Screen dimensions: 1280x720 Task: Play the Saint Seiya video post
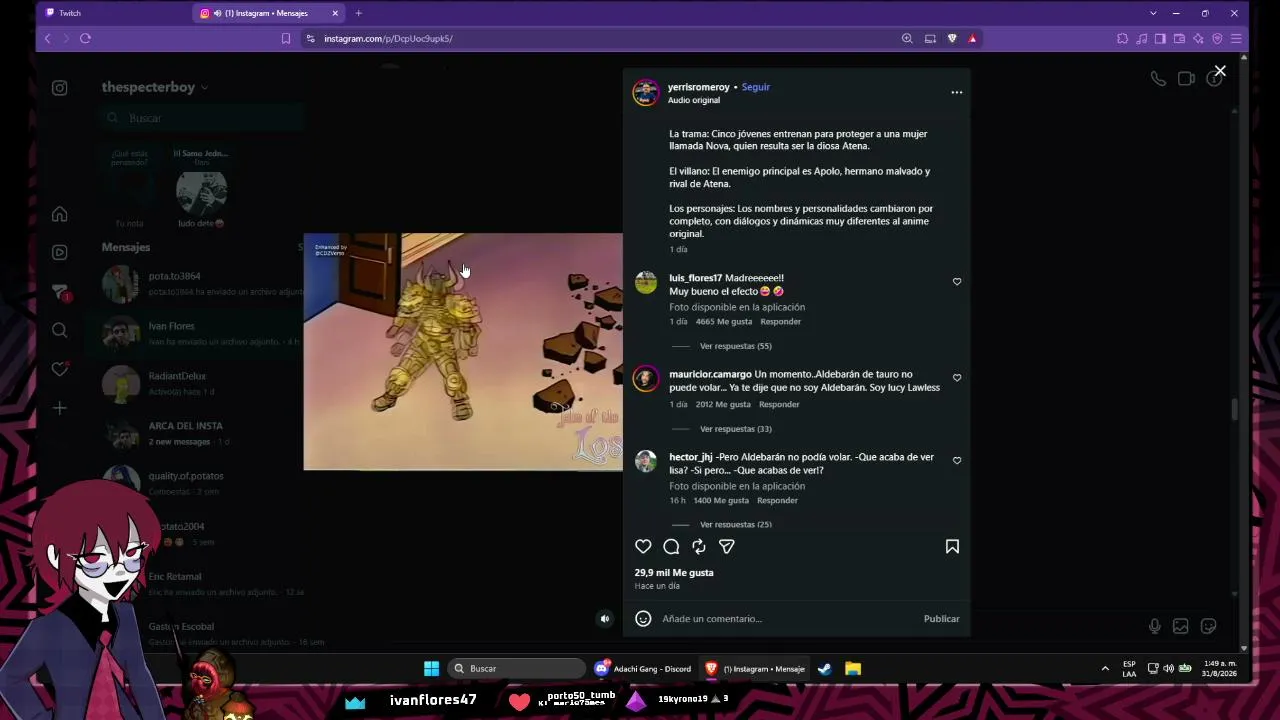[x=463, y=351]
